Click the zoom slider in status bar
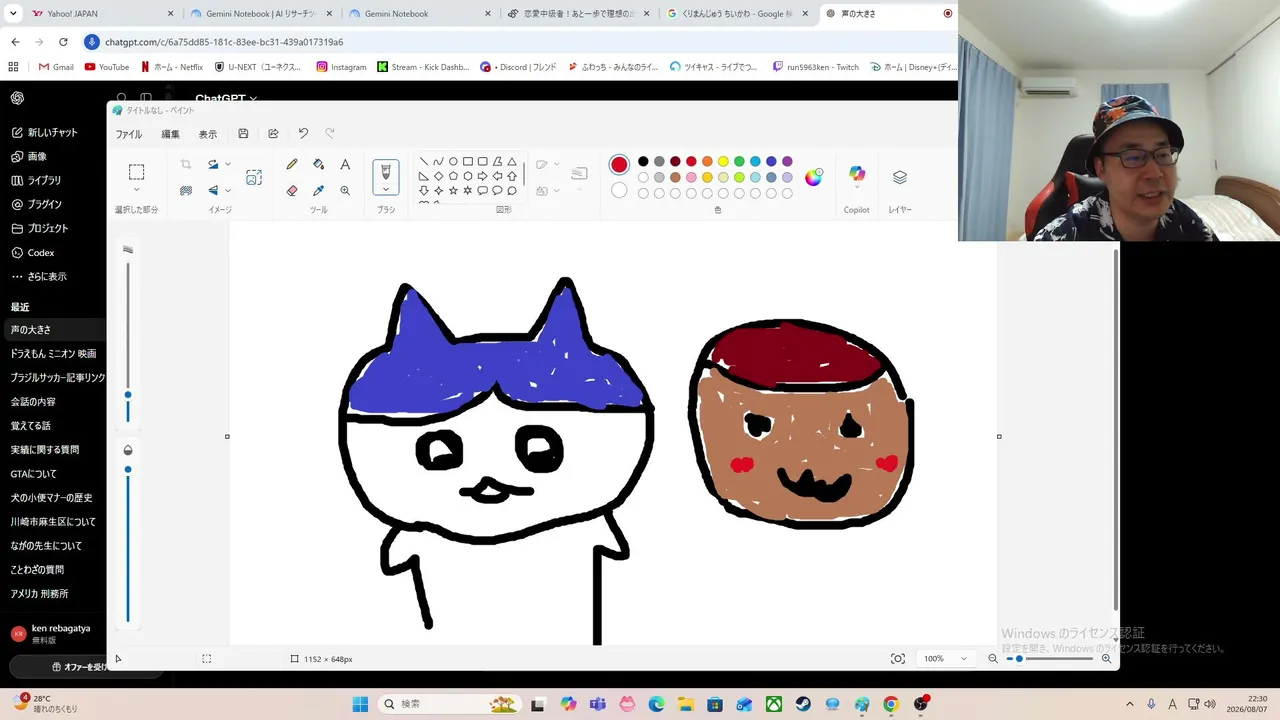Screen dimensions: 1280x720 1049,659
